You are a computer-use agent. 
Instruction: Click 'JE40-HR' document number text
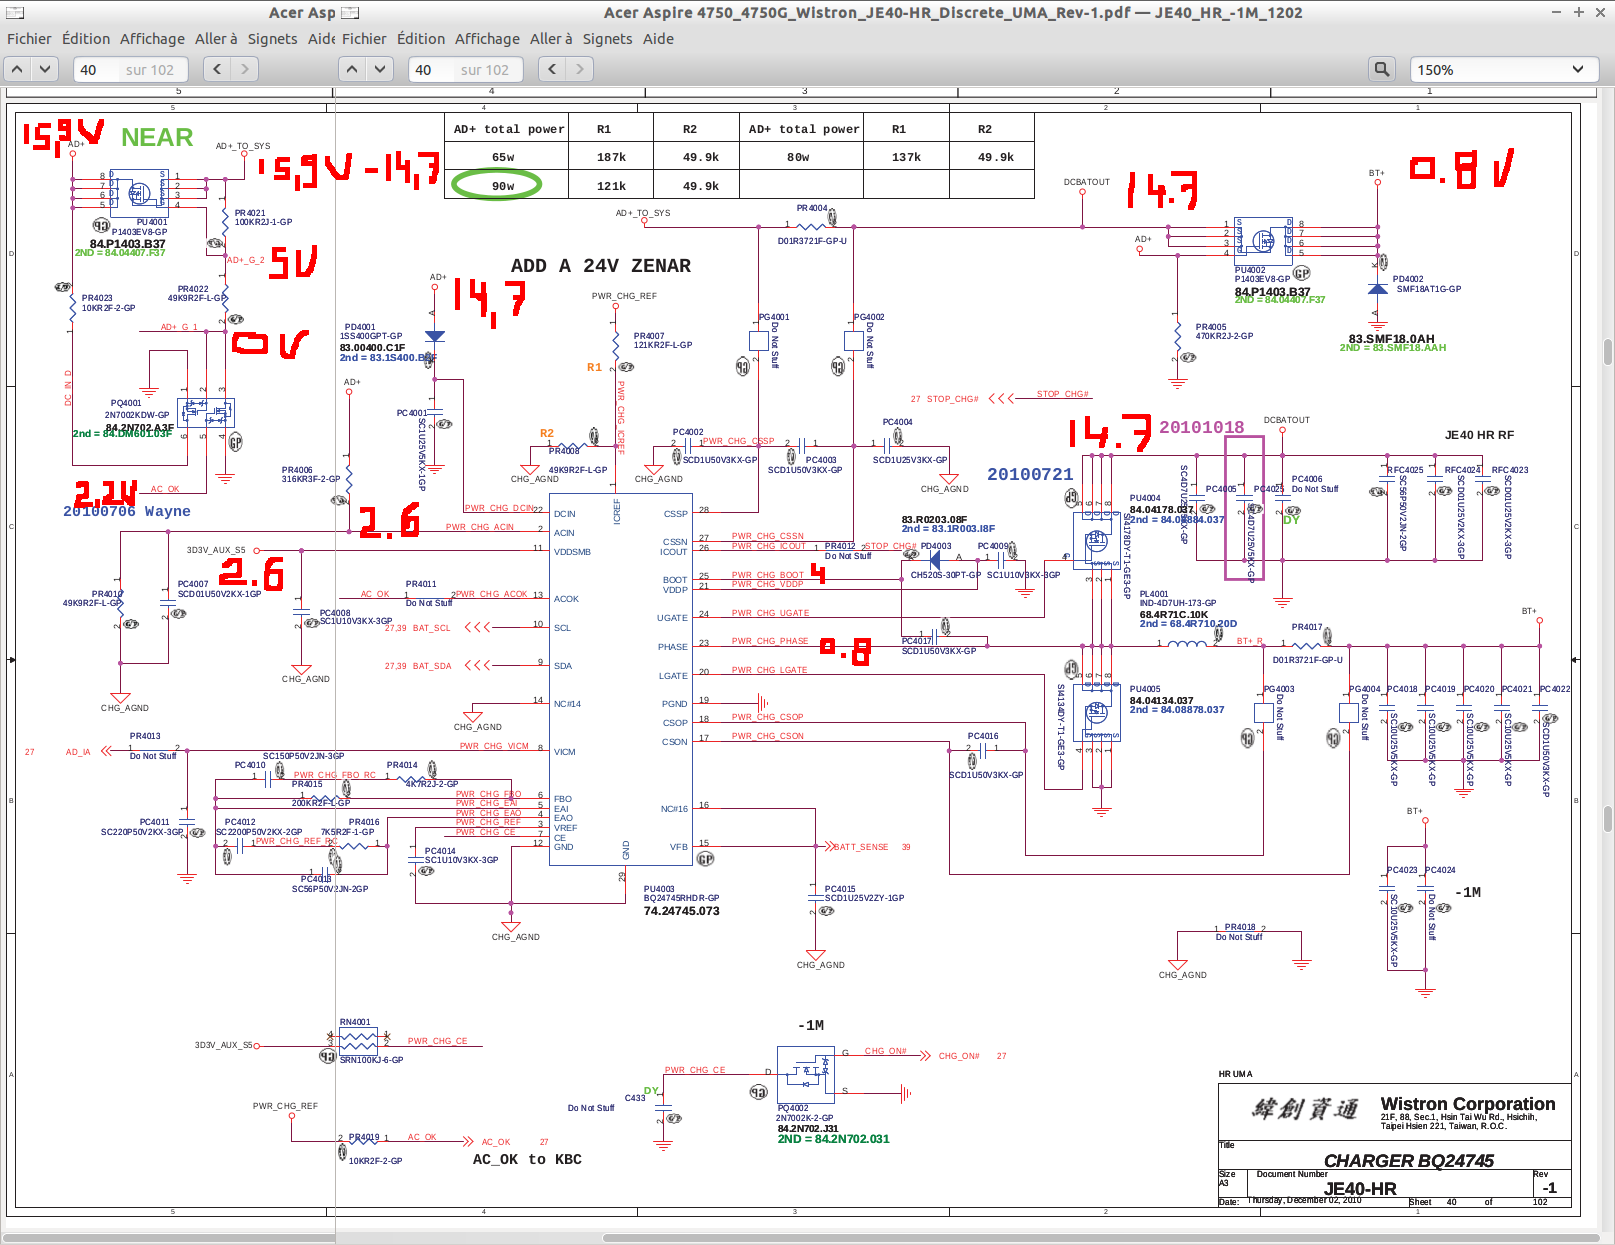(x=1360, y=1189)
